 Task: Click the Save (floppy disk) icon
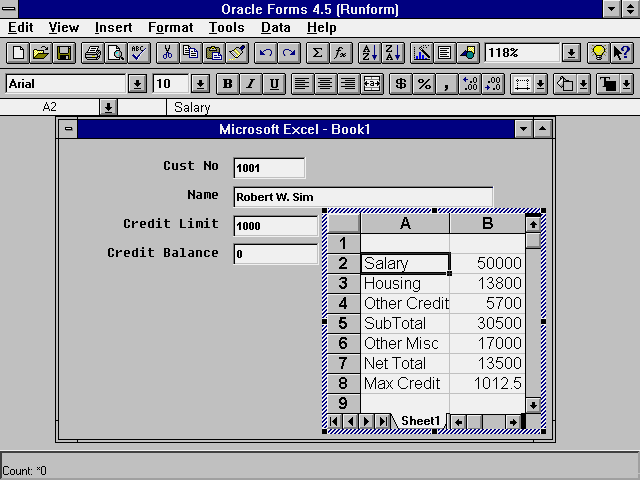(x=63, y=53)
